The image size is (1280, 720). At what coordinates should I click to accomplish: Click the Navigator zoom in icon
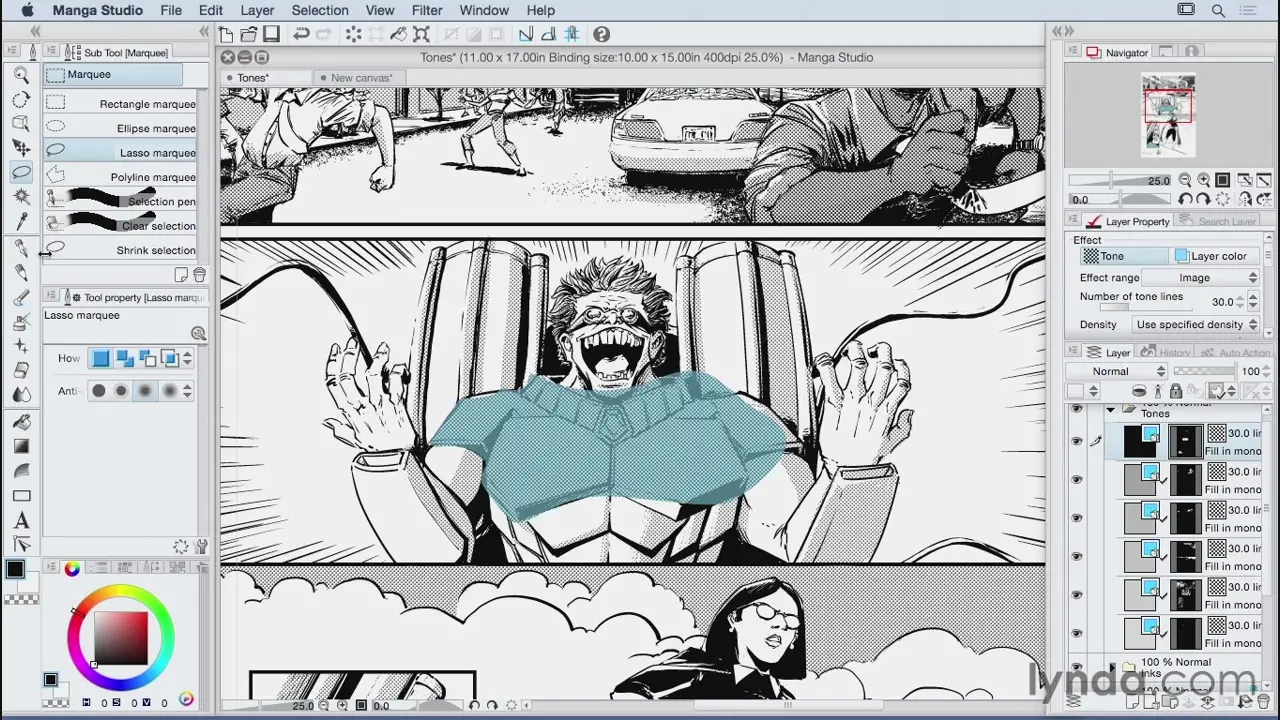(1203, 180)
